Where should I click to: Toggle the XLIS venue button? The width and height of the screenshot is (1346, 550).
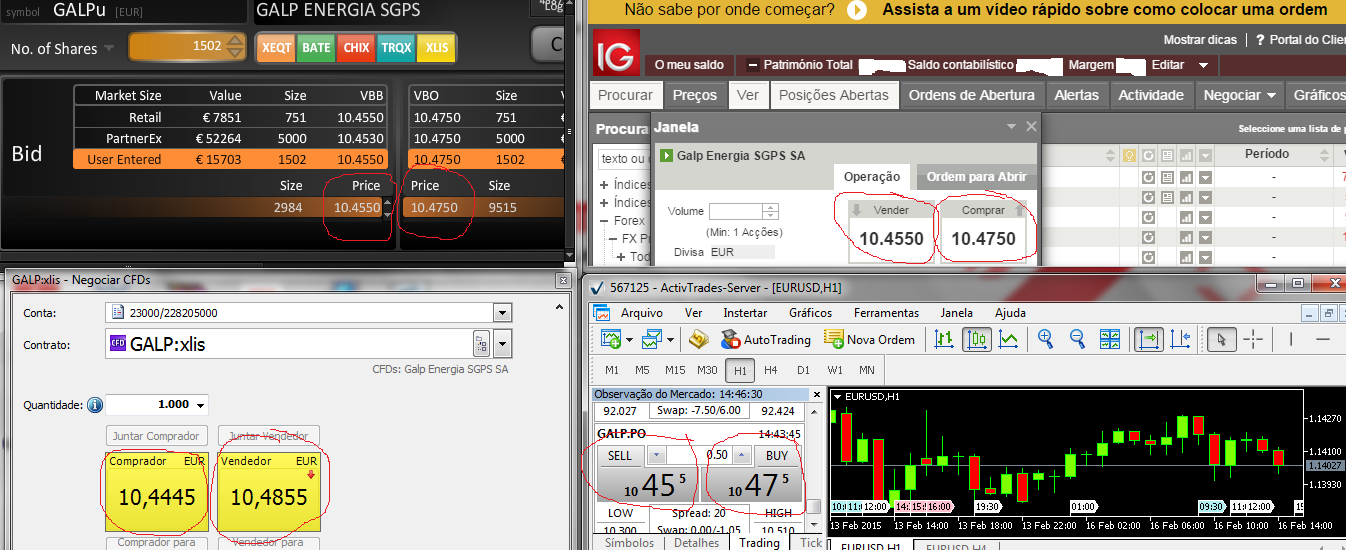point(436,47)
